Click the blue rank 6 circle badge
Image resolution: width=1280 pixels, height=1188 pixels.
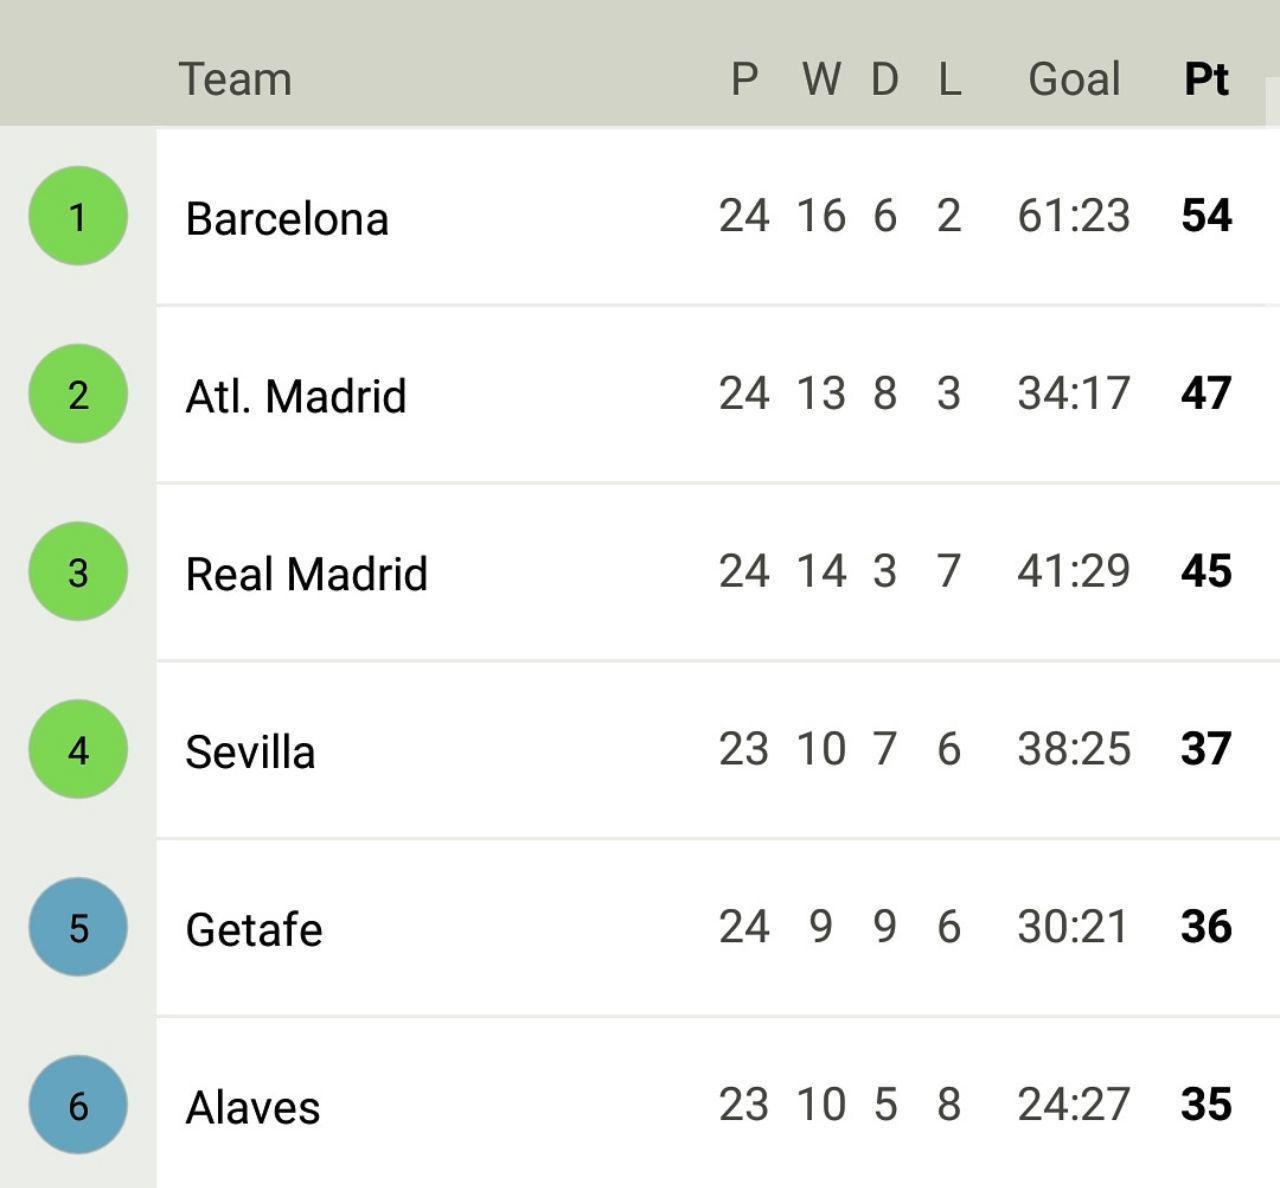pyautogui.click(x=78, y=1105)
